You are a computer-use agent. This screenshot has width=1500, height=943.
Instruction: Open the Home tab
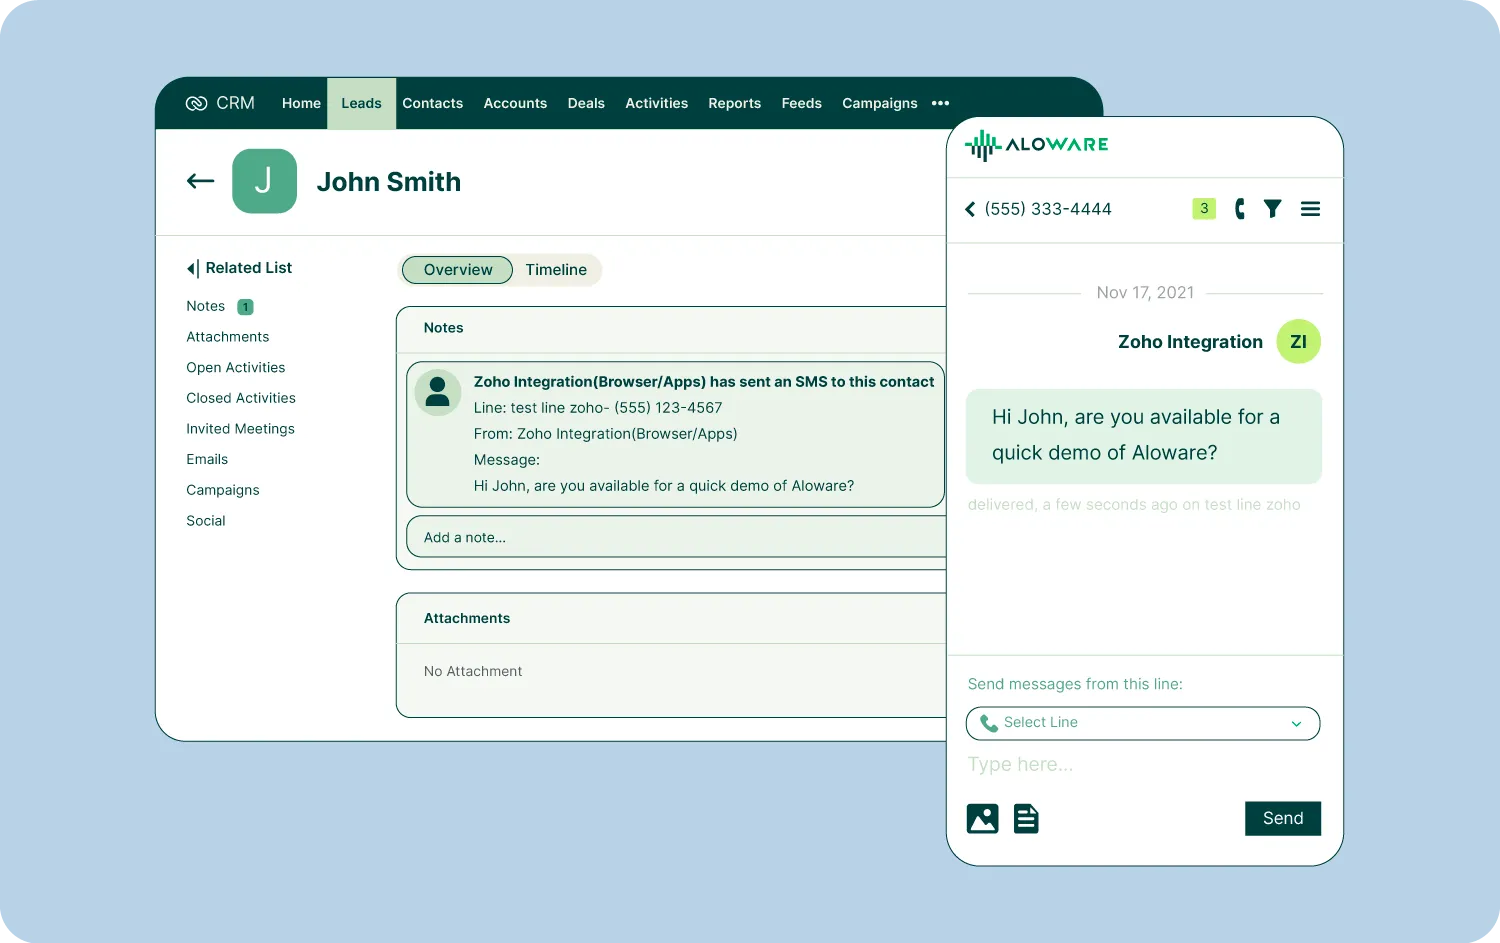pyautogui.click(x=301, y=103)
